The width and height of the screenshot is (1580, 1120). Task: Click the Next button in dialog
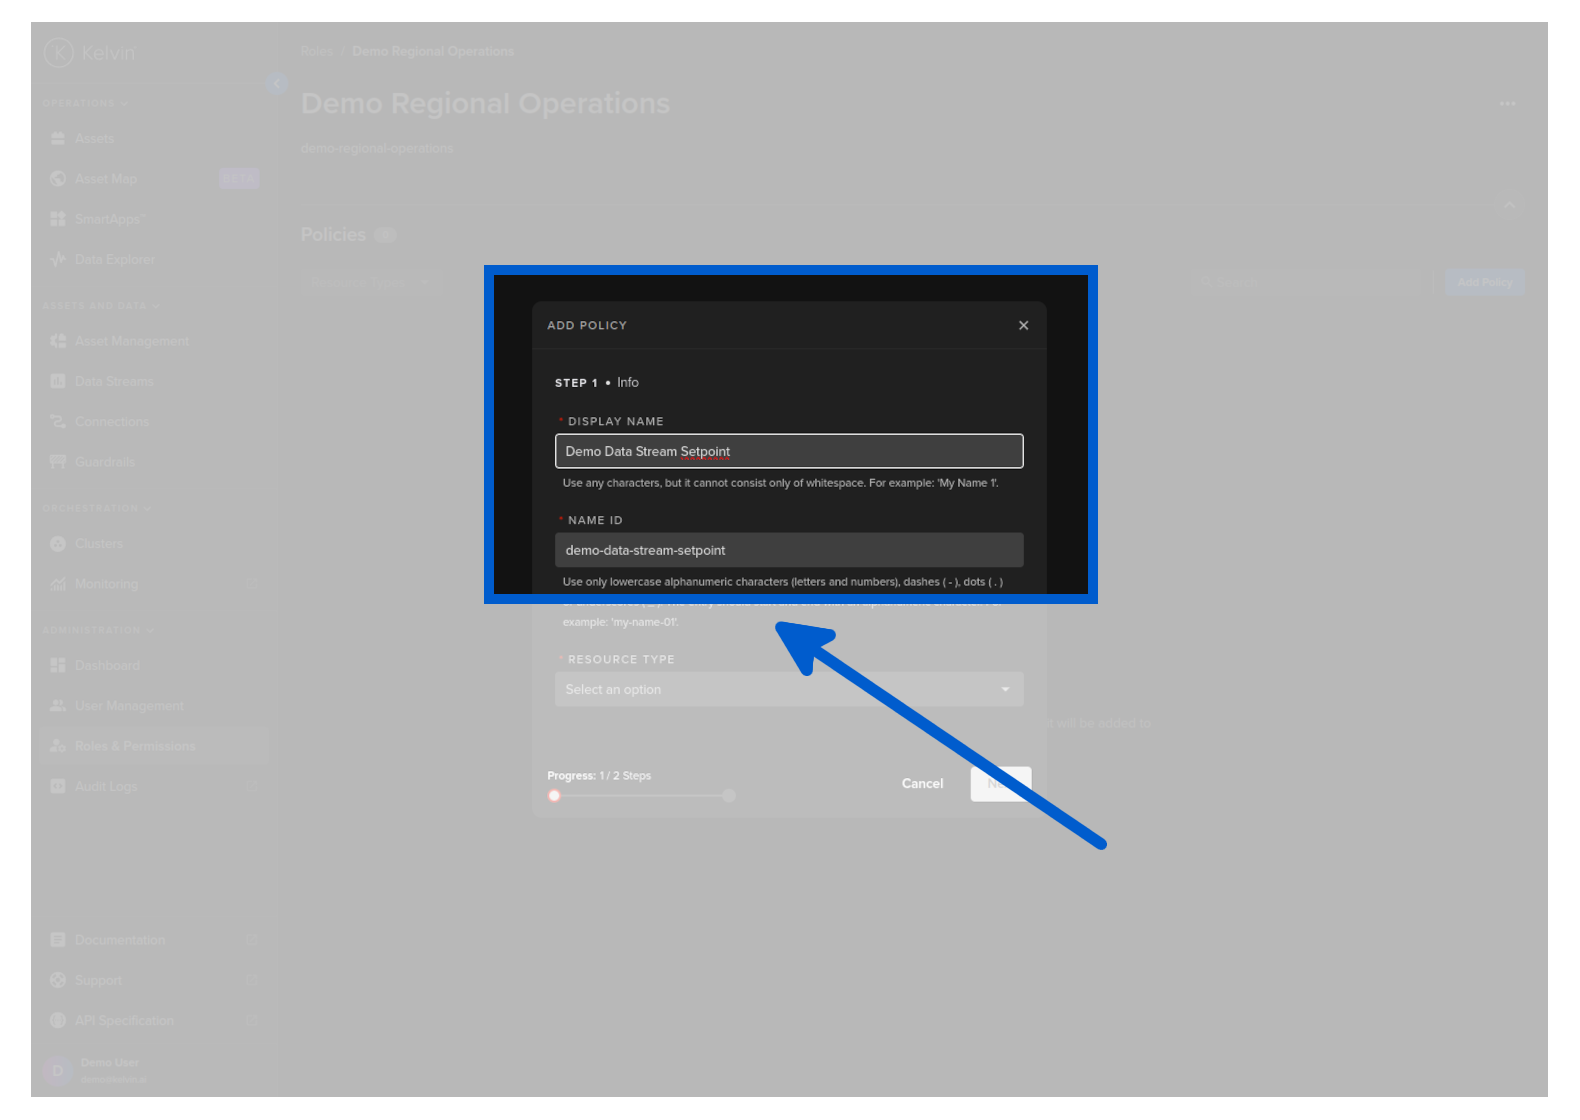point(999,784)
